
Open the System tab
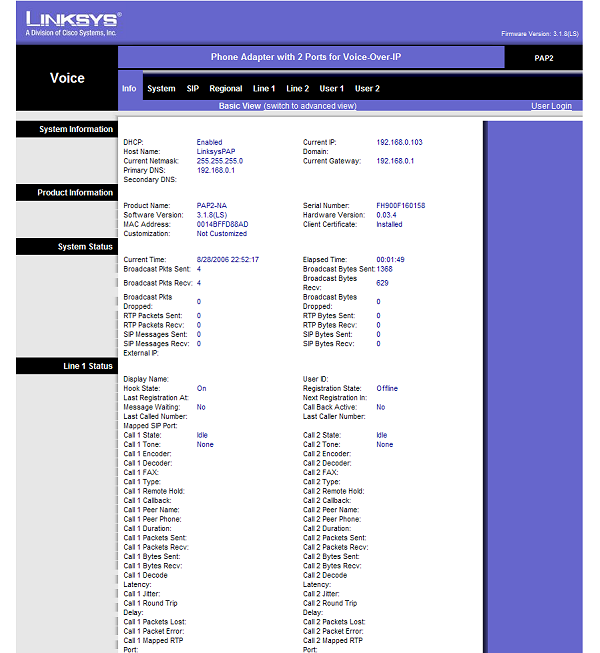pos(161,89)
